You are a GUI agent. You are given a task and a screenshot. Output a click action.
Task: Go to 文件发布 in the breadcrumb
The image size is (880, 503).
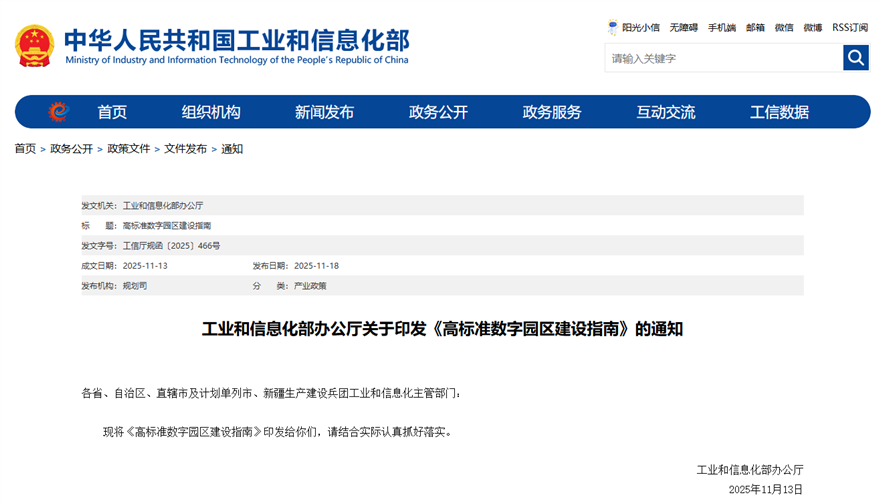185,149
